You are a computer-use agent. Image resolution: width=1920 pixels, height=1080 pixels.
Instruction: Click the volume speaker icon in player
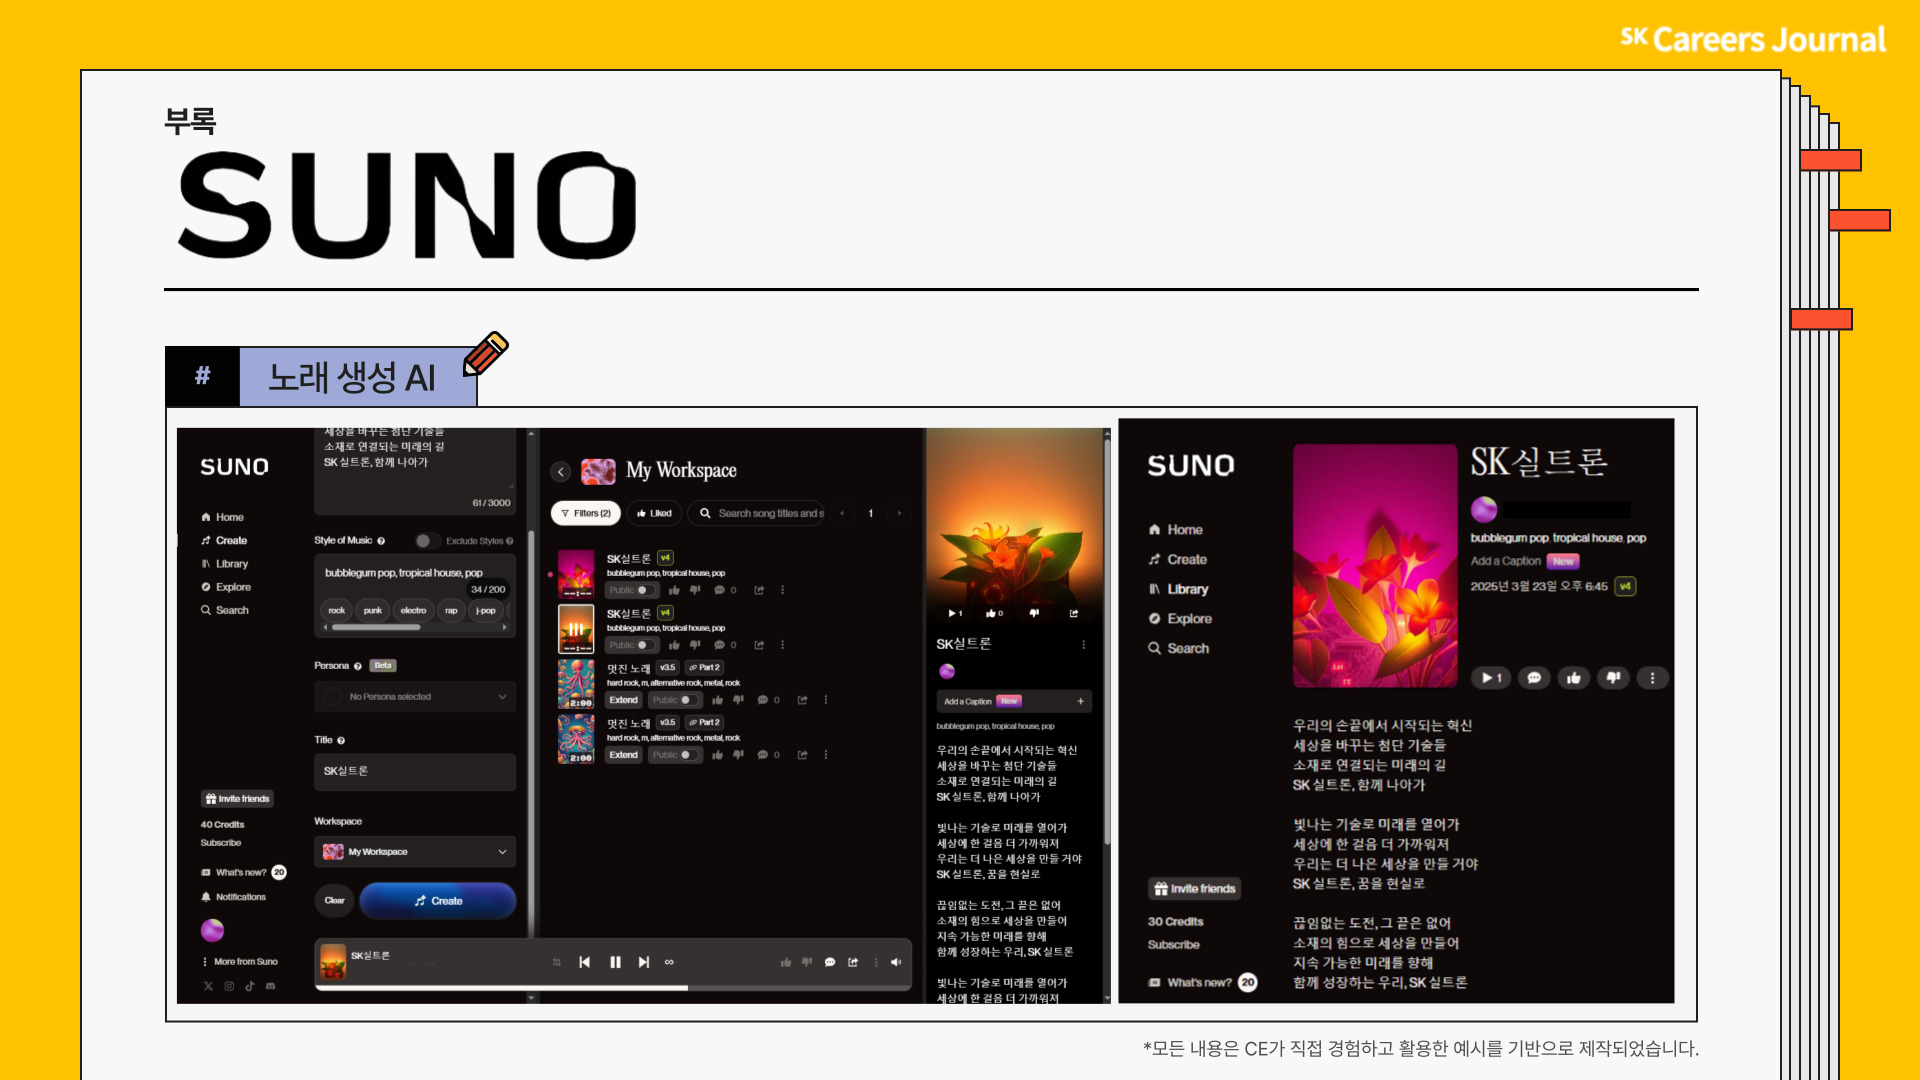(895, 962)
